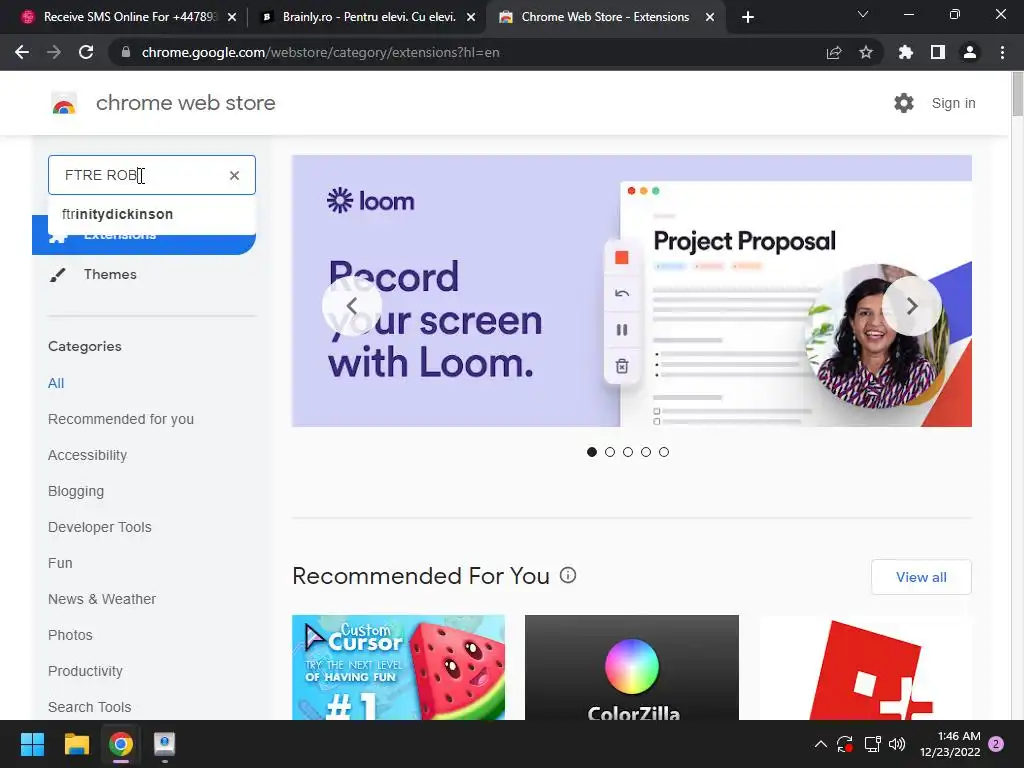Open File Explorer from taskbar

pos(76,744)
